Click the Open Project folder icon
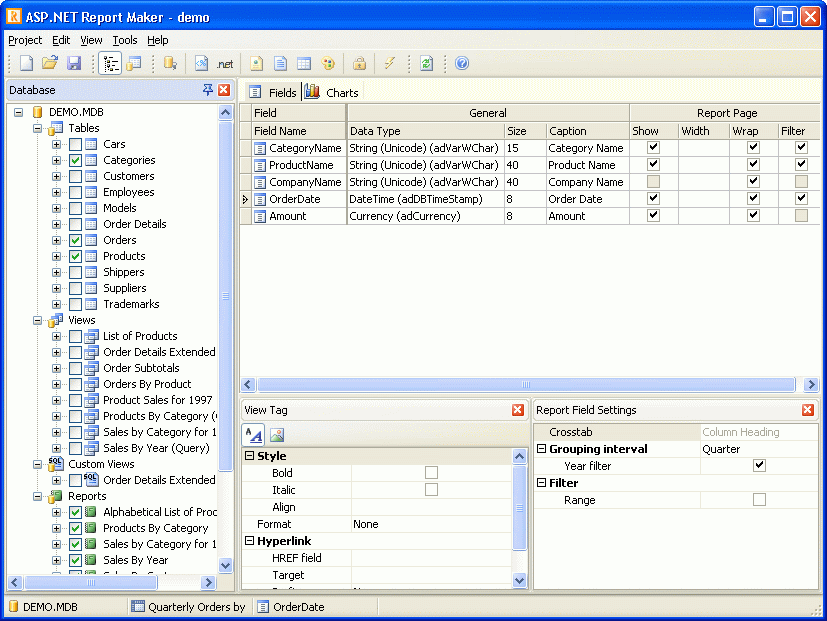 click(x=50, y=63)
